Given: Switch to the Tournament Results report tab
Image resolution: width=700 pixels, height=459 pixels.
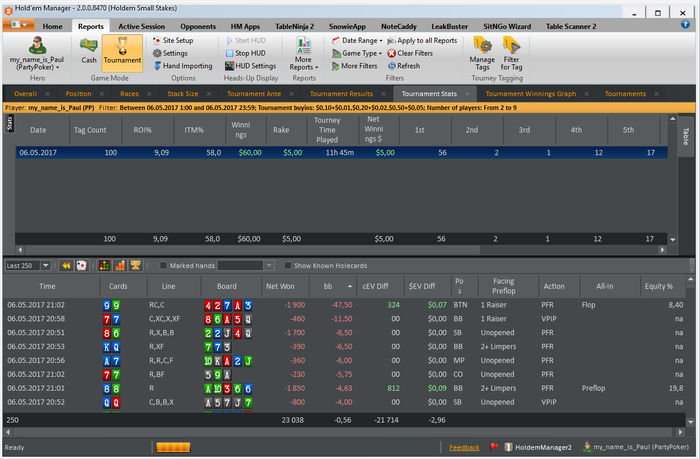Looking at the screenshot, I should coord(341,94).
